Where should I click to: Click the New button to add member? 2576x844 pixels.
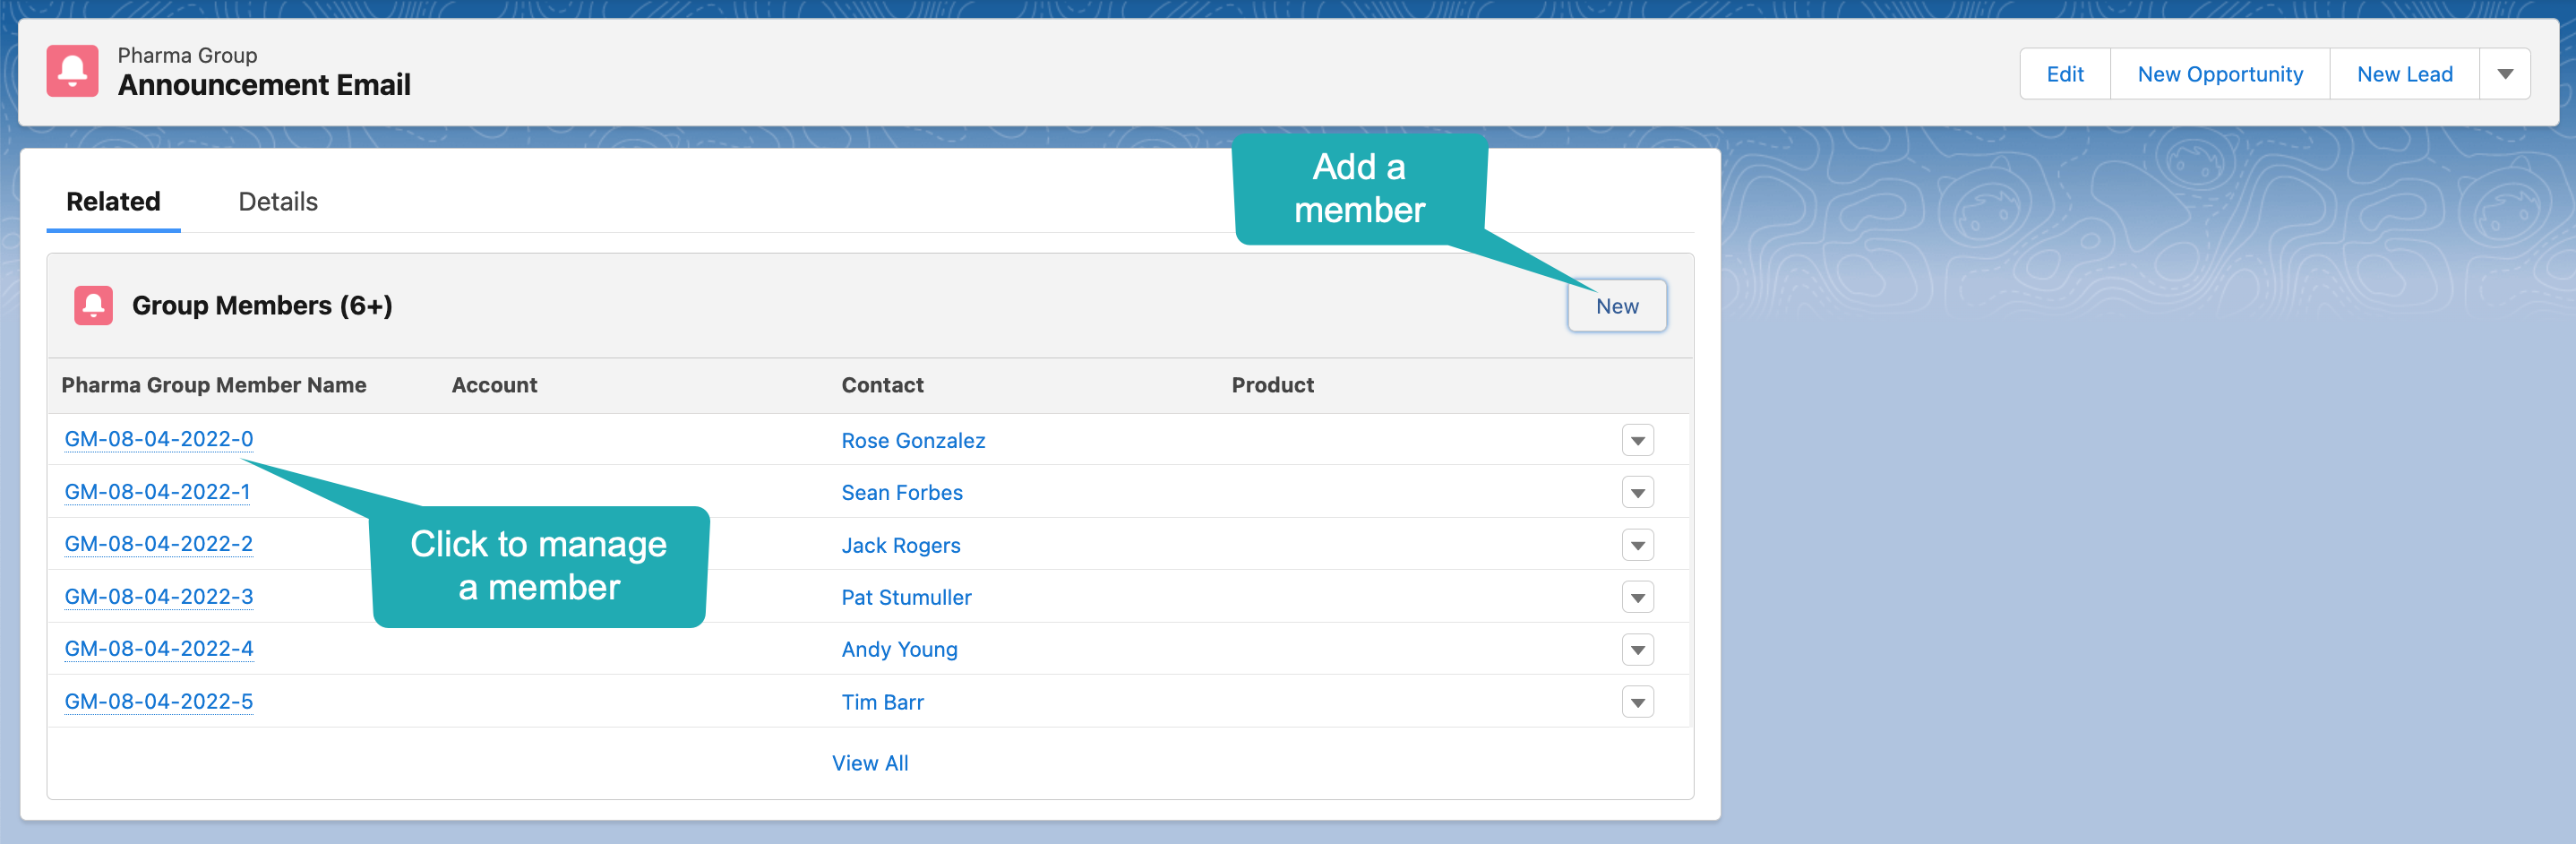(1616, 306)
